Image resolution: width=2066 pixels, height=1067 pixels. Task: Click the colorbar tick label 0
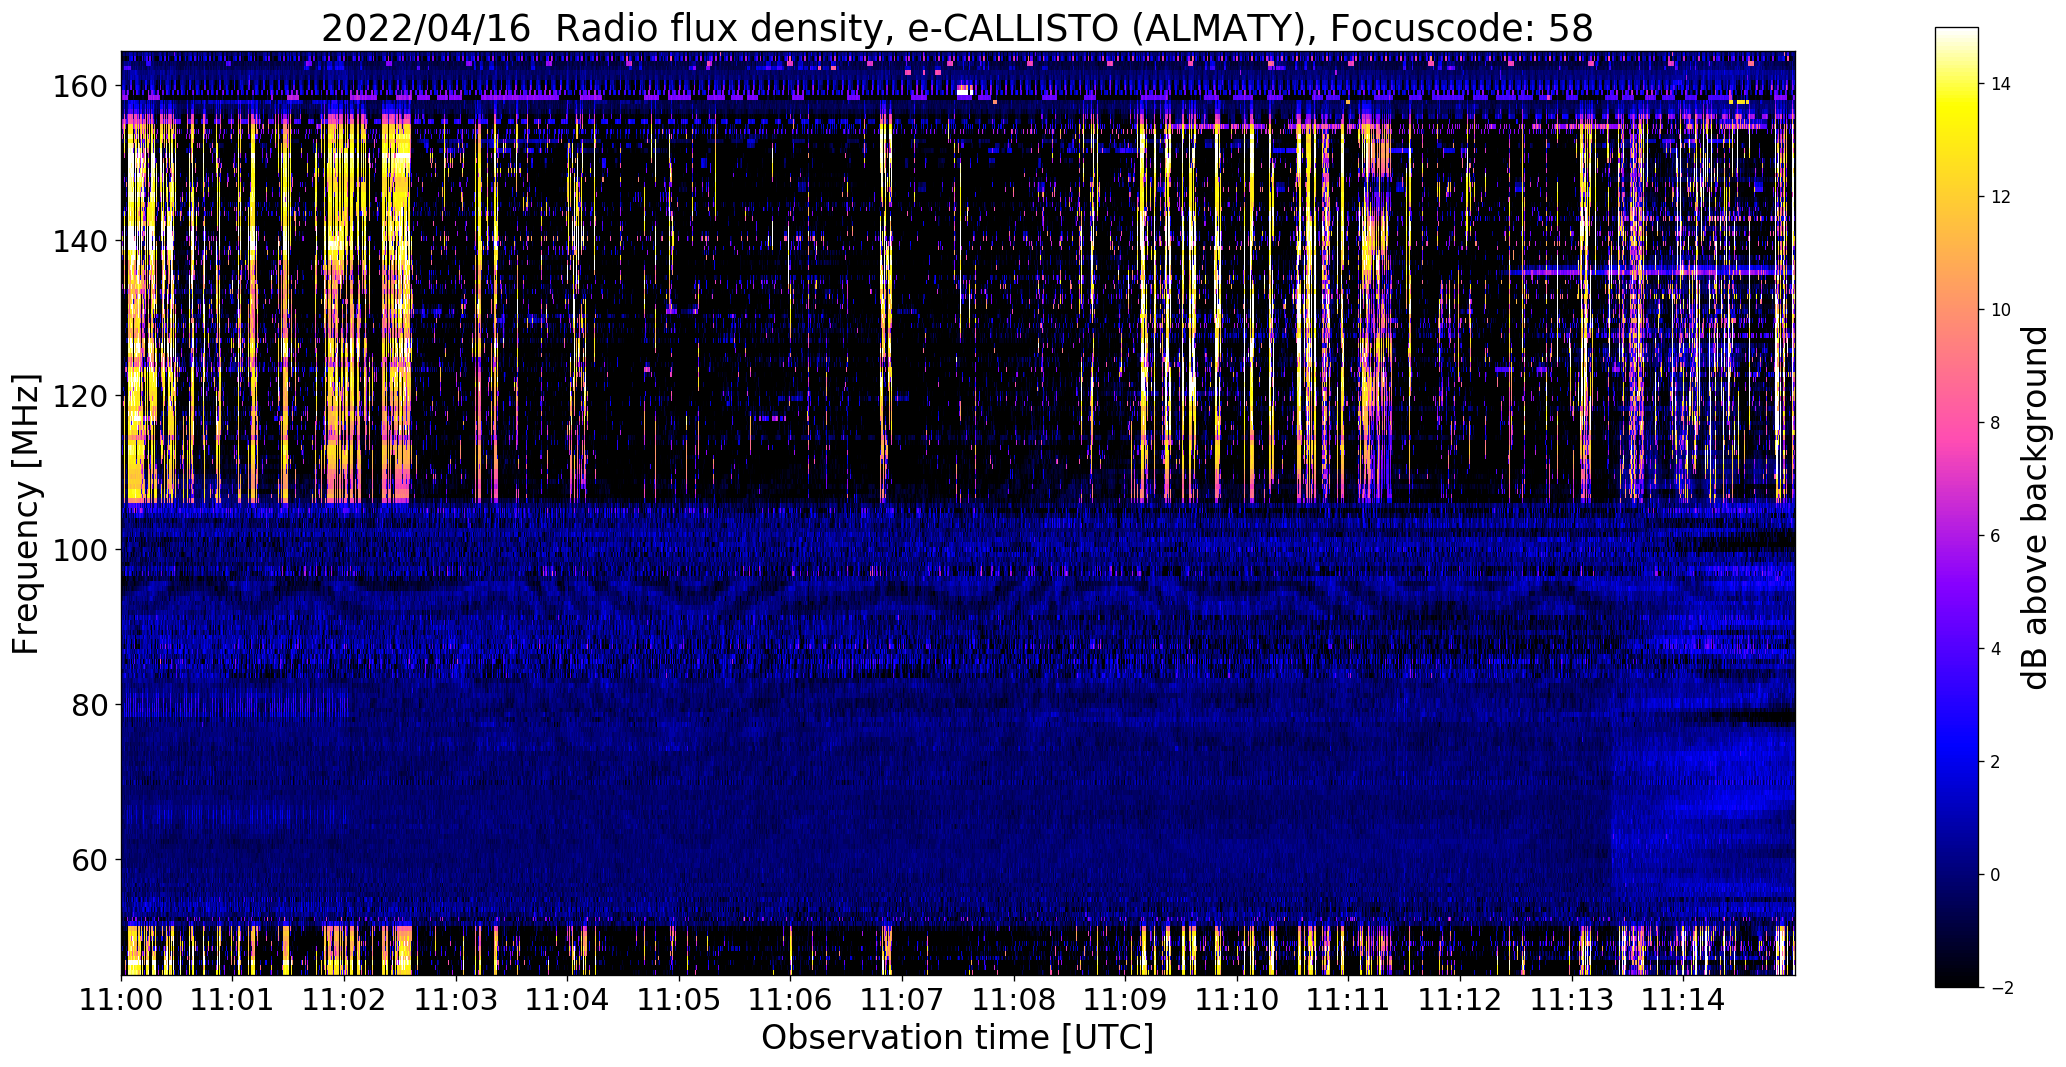pyautogui.click(x=1996, y=875)
